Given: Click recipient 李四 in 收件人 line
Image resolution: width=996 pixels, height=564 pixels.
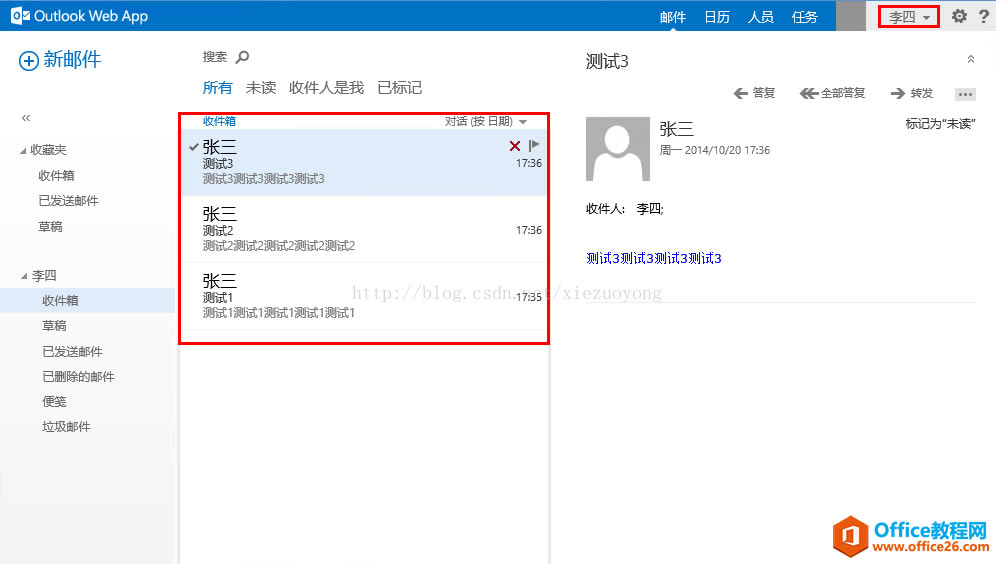Looking at the screenshot, I should coord(649,209).
